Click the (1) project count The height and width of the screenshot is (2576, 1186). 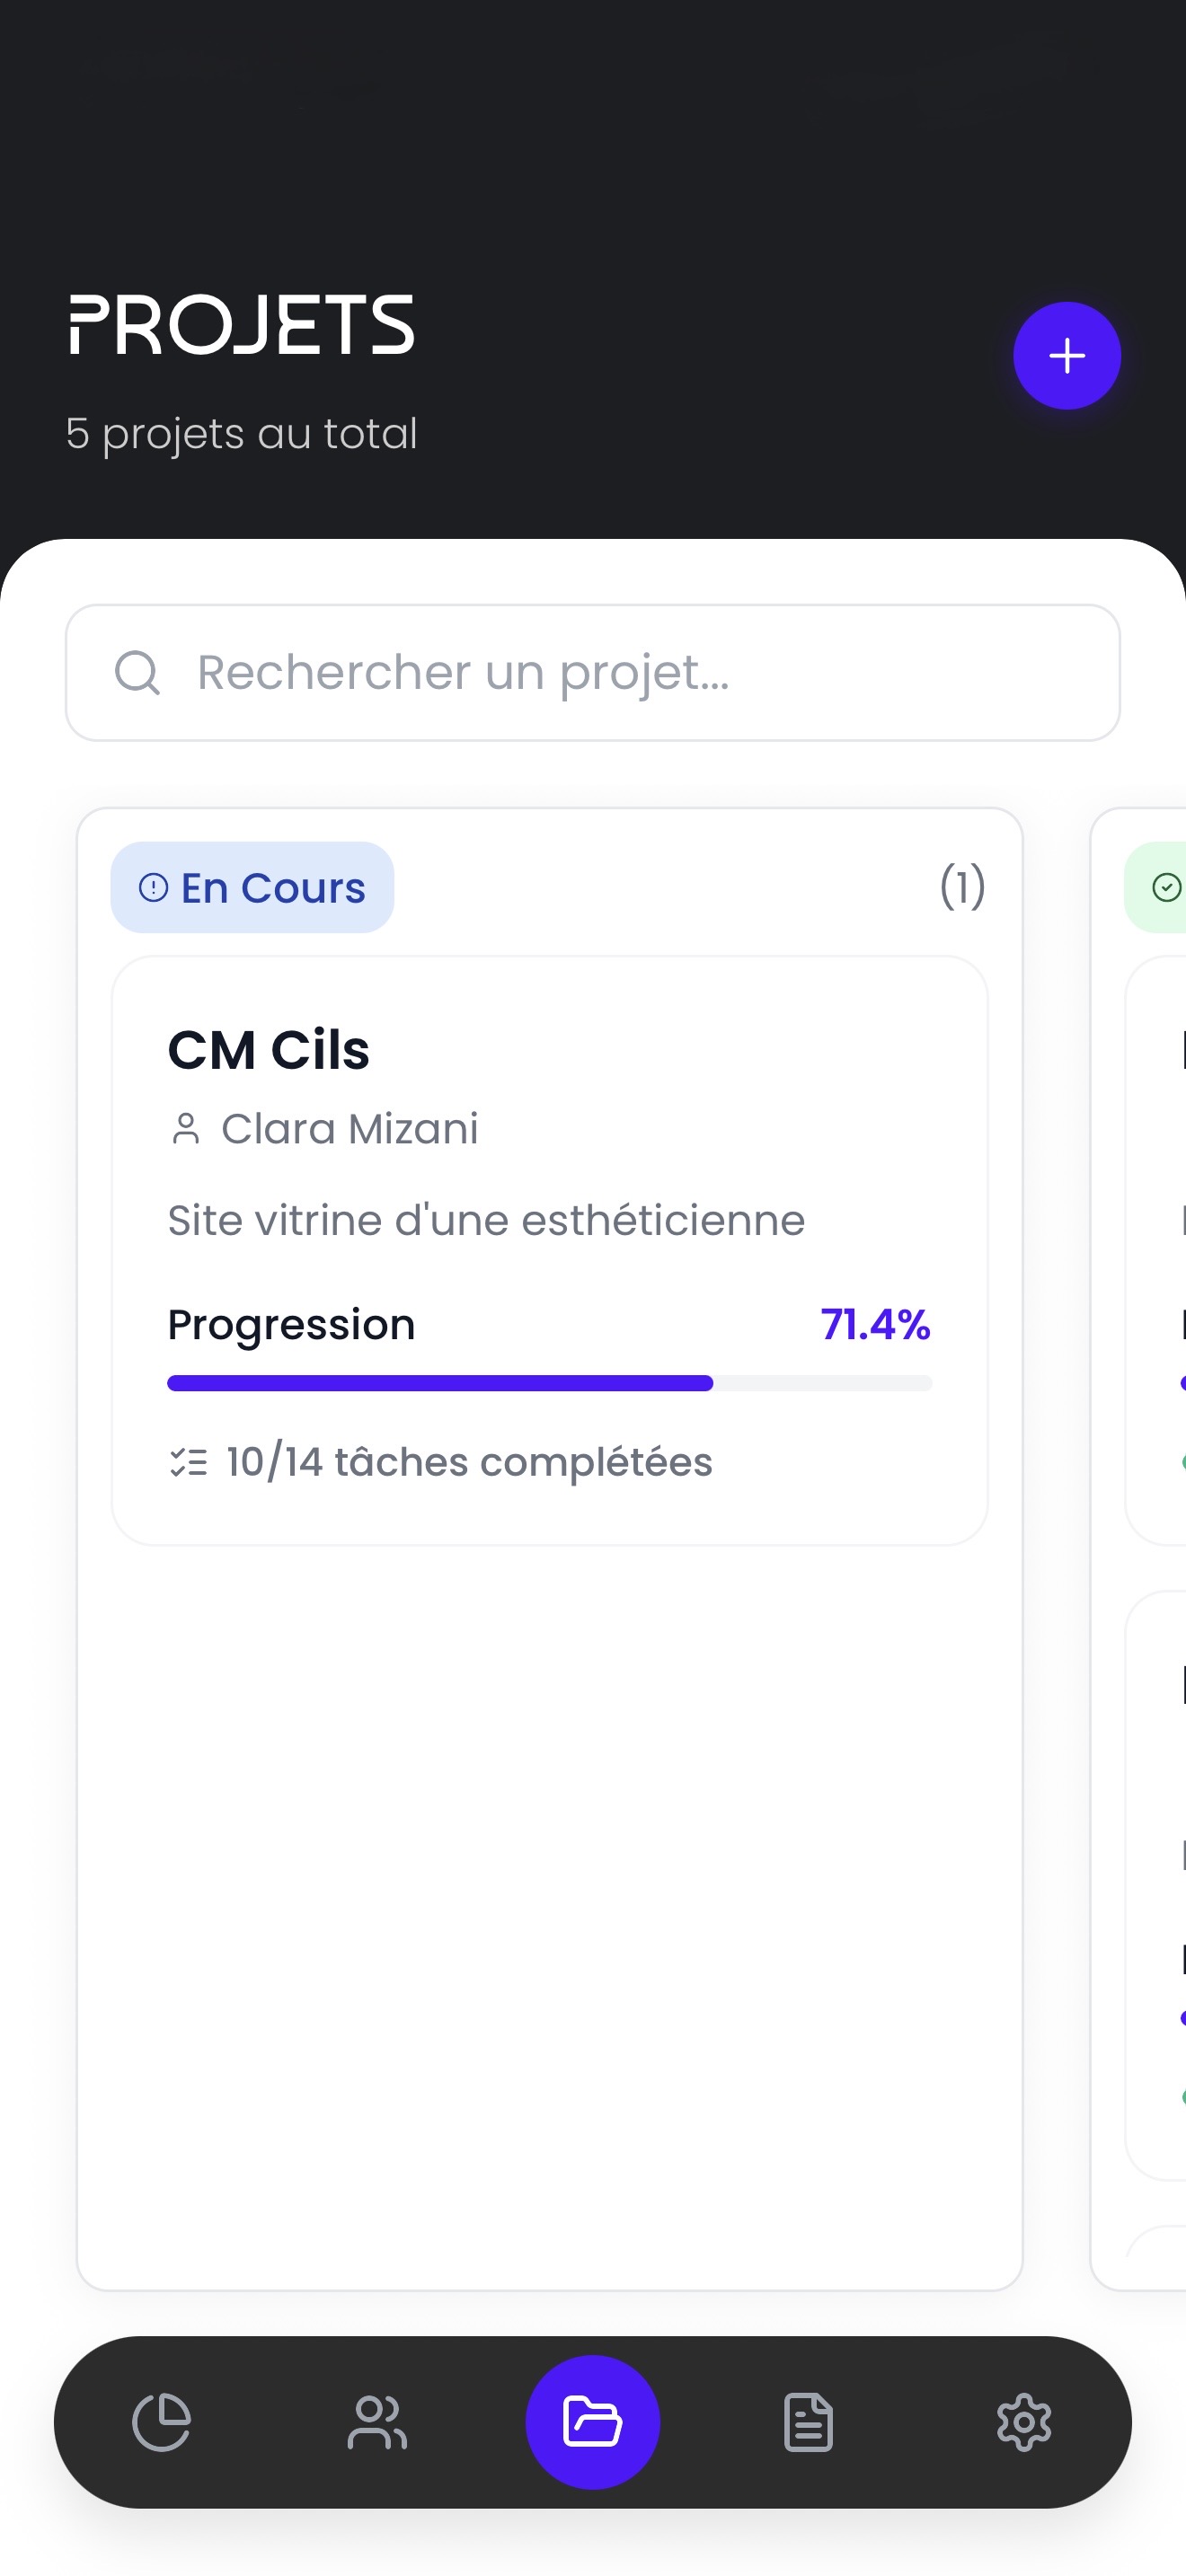[x=962, y=887]
